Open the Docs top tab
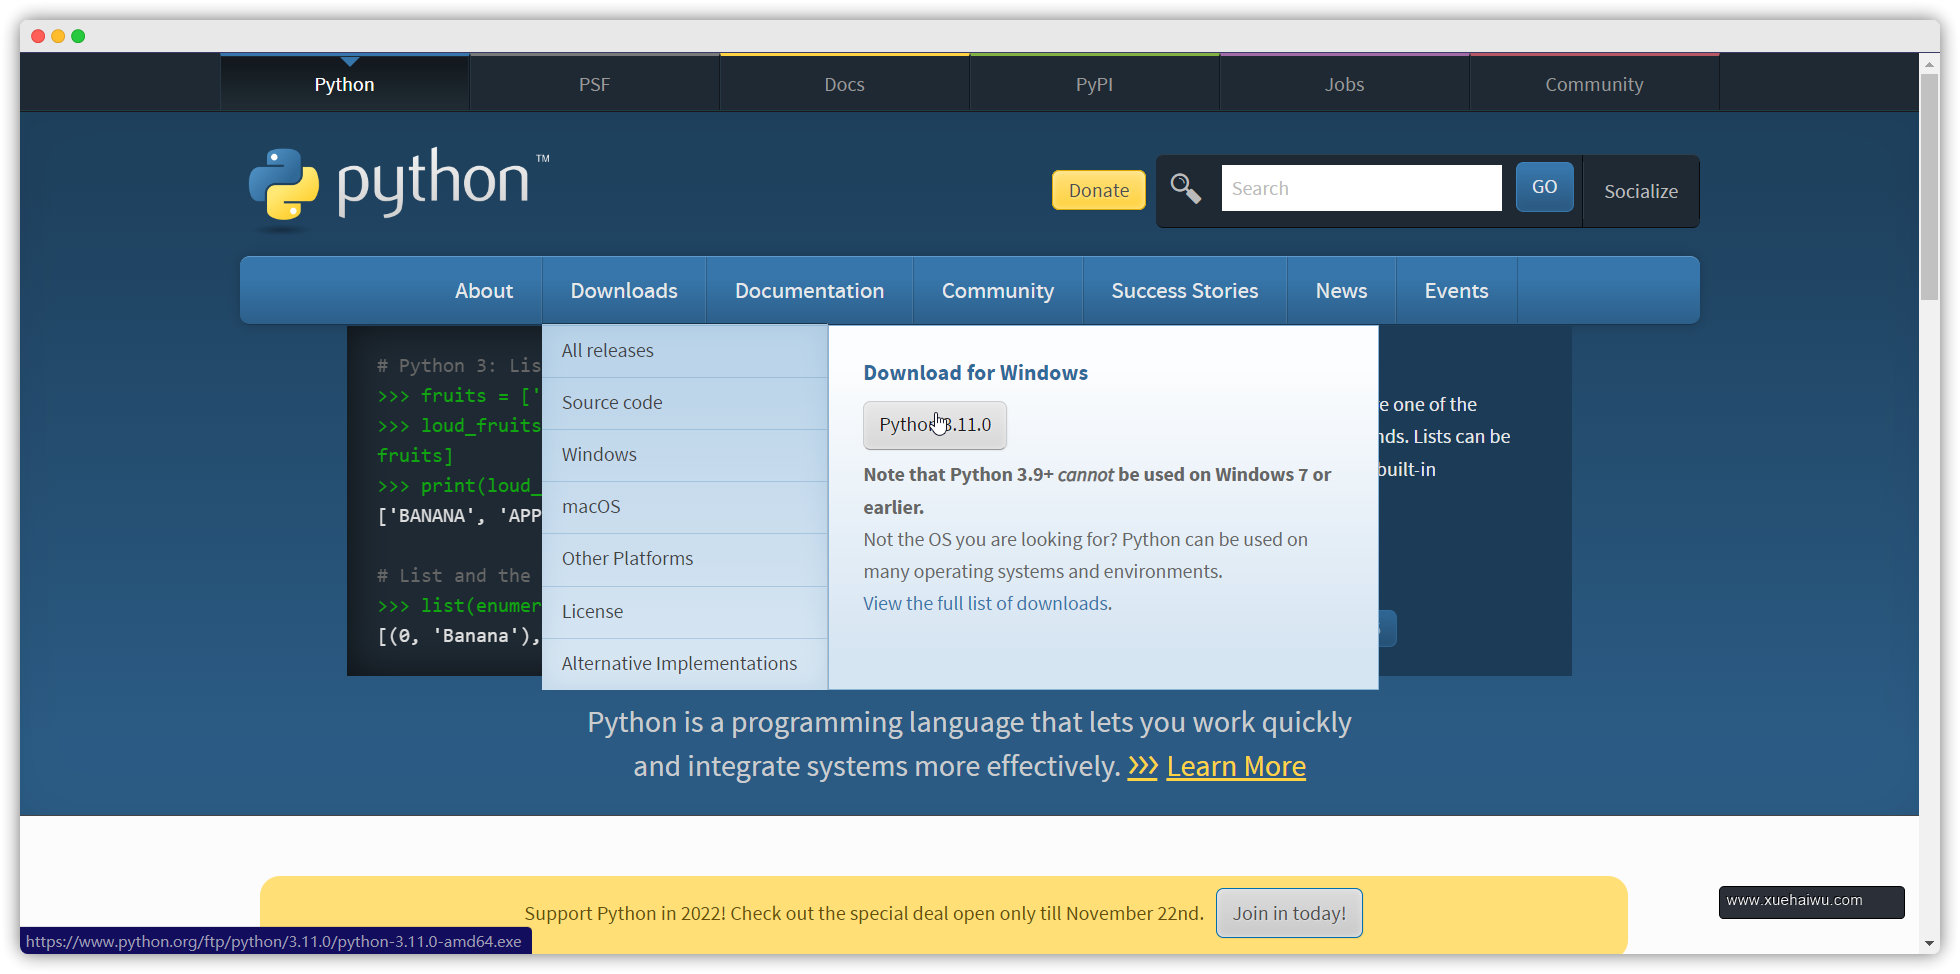Screen dimensions: 1960x974 pyautogui.click(x=845, y=84)
